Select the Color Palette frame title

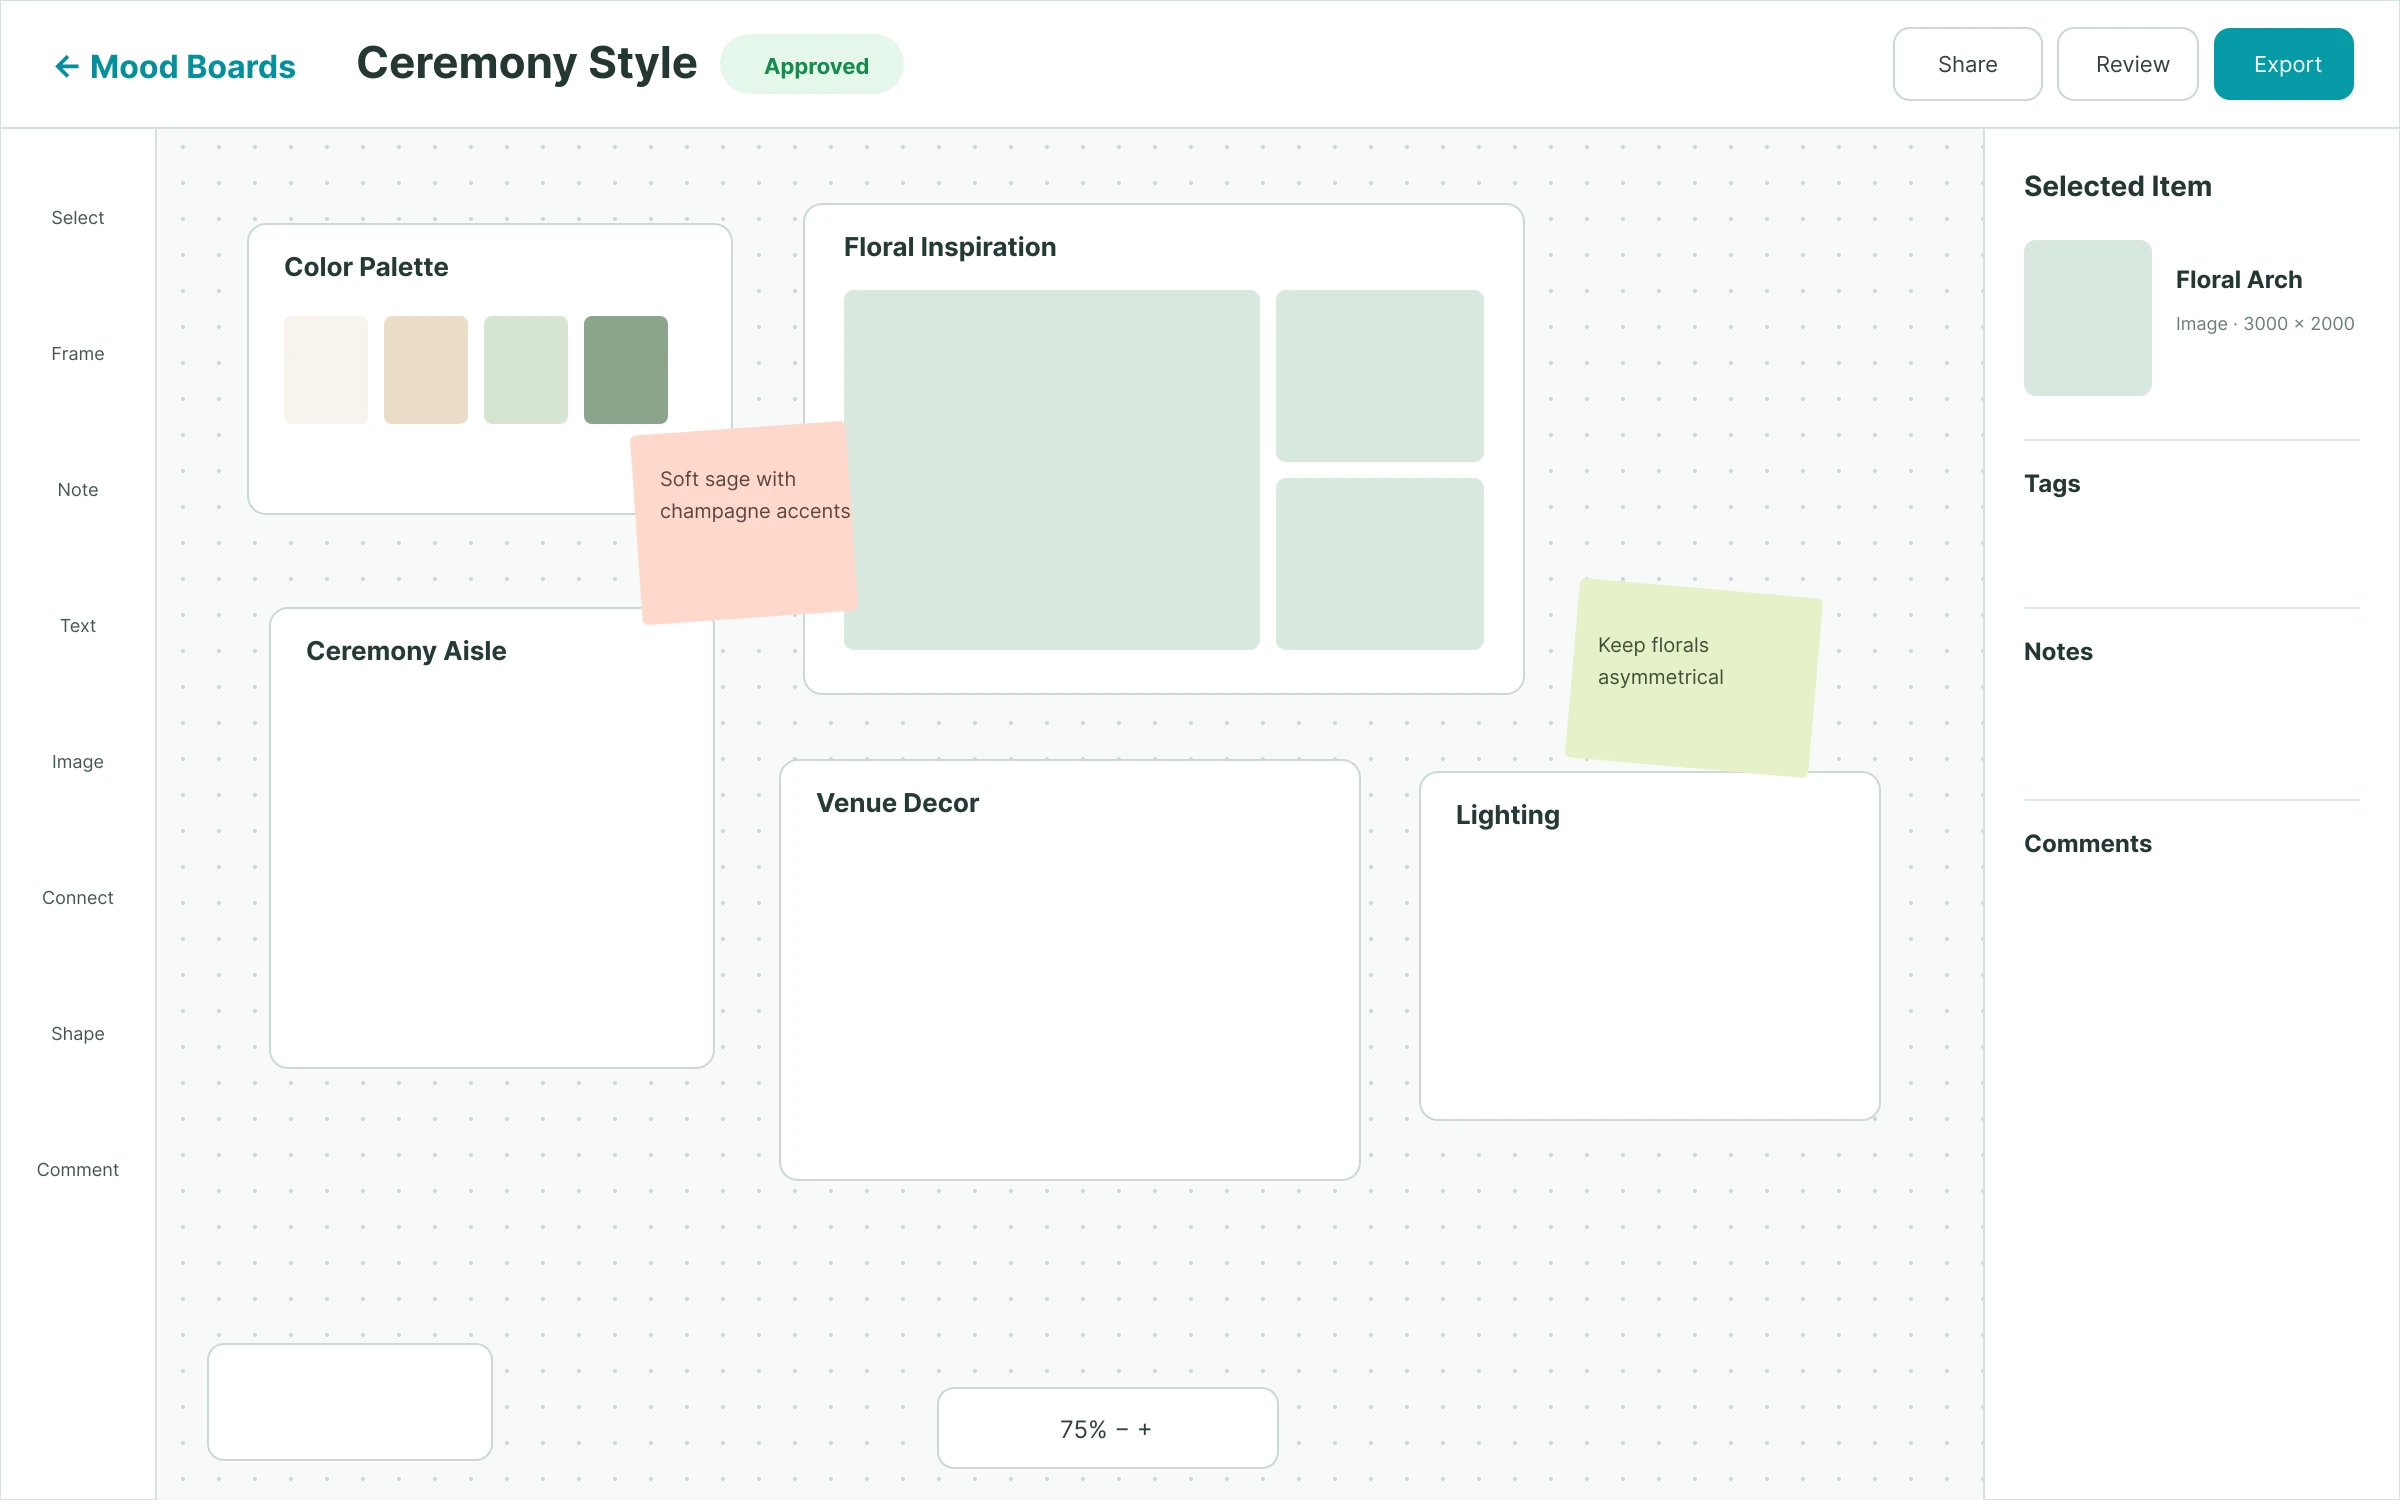pyautogui.click(x=366, y=267)
